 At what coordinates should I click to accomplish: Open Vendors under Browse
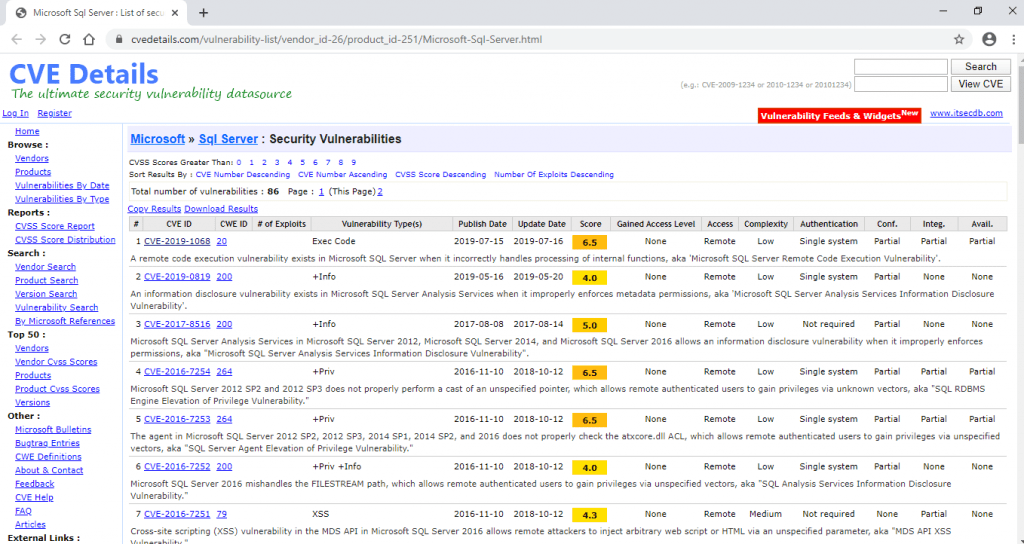[31, 158]
